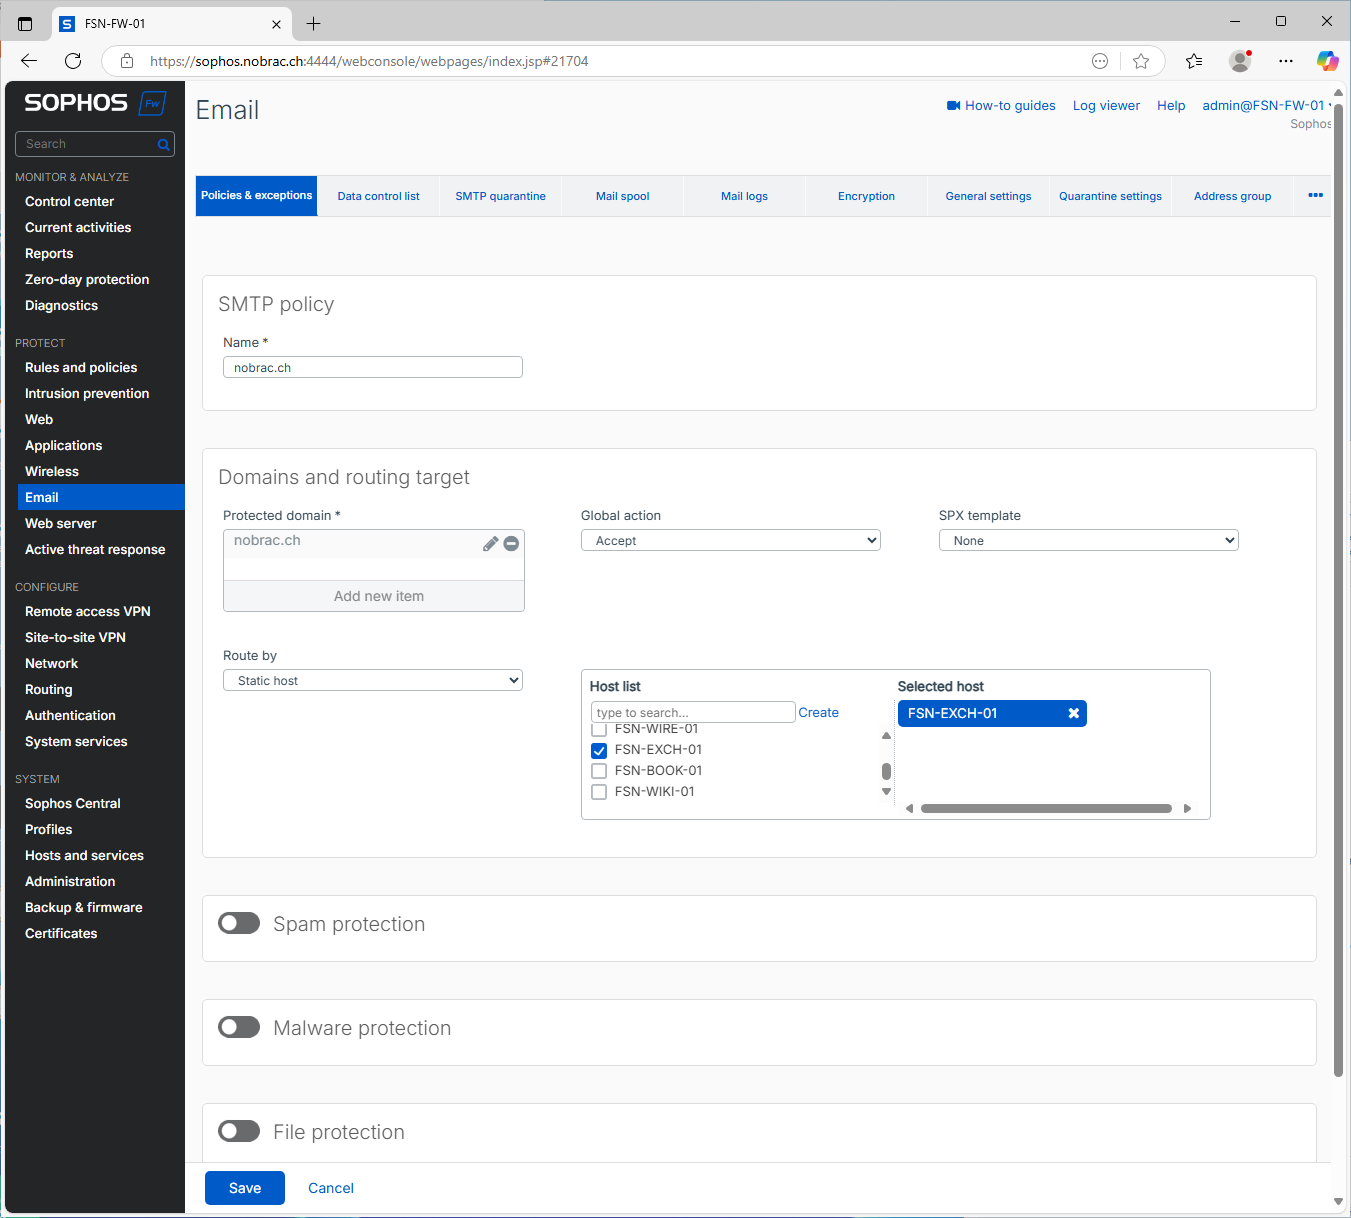Open Hosts and services in sidebar
Viewport: 1351px width, 1218px height.
(84, 855)
